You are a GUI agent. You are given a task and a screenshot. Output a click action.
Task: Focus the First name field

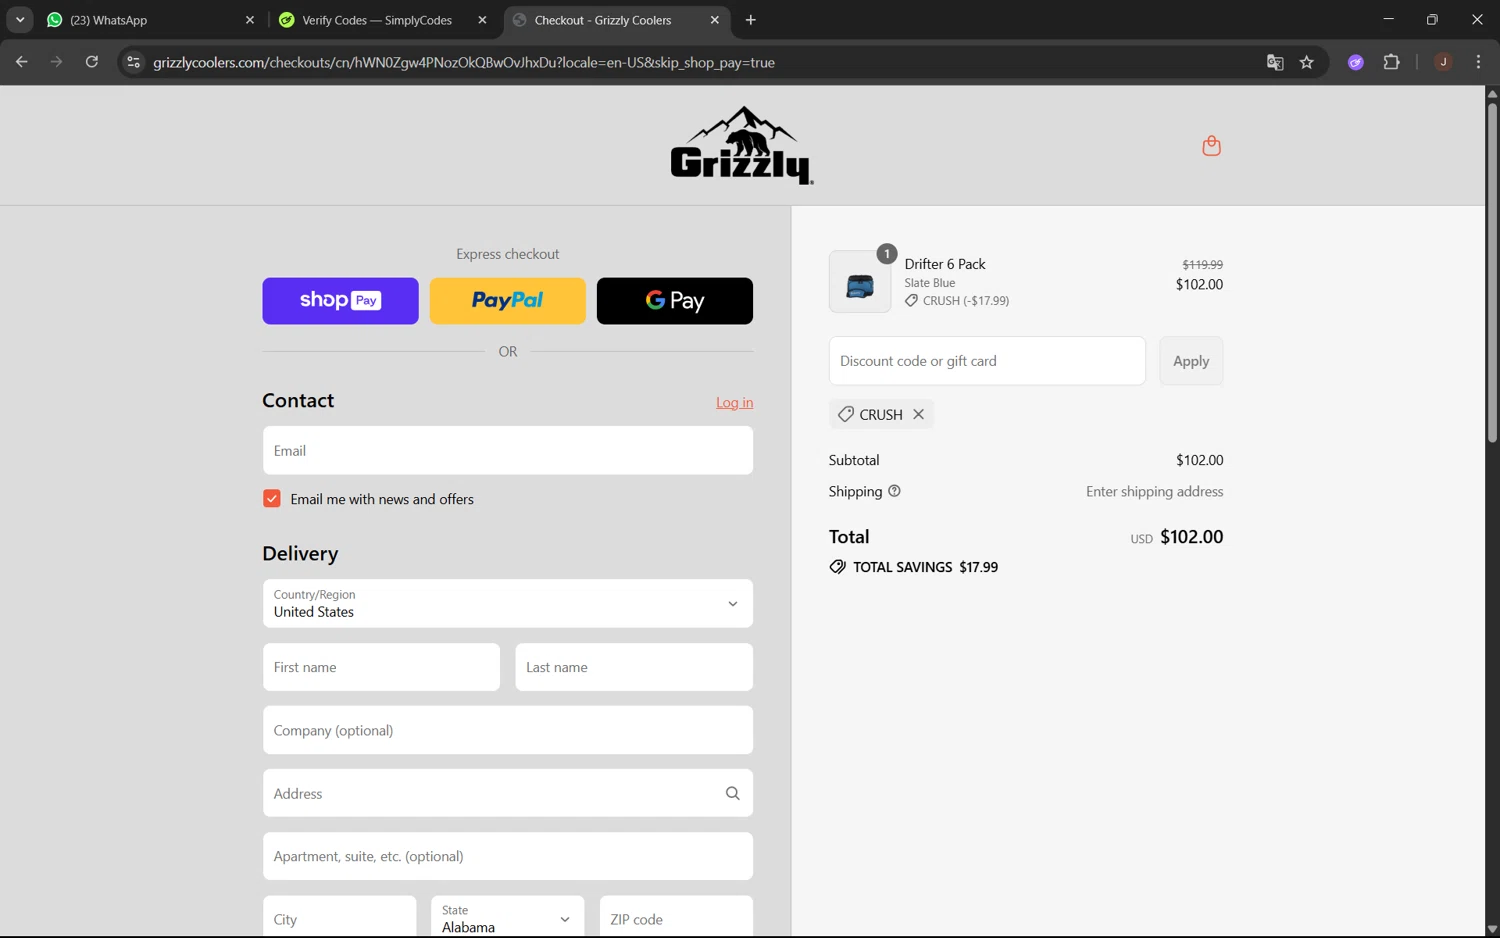tap(381, 667)
